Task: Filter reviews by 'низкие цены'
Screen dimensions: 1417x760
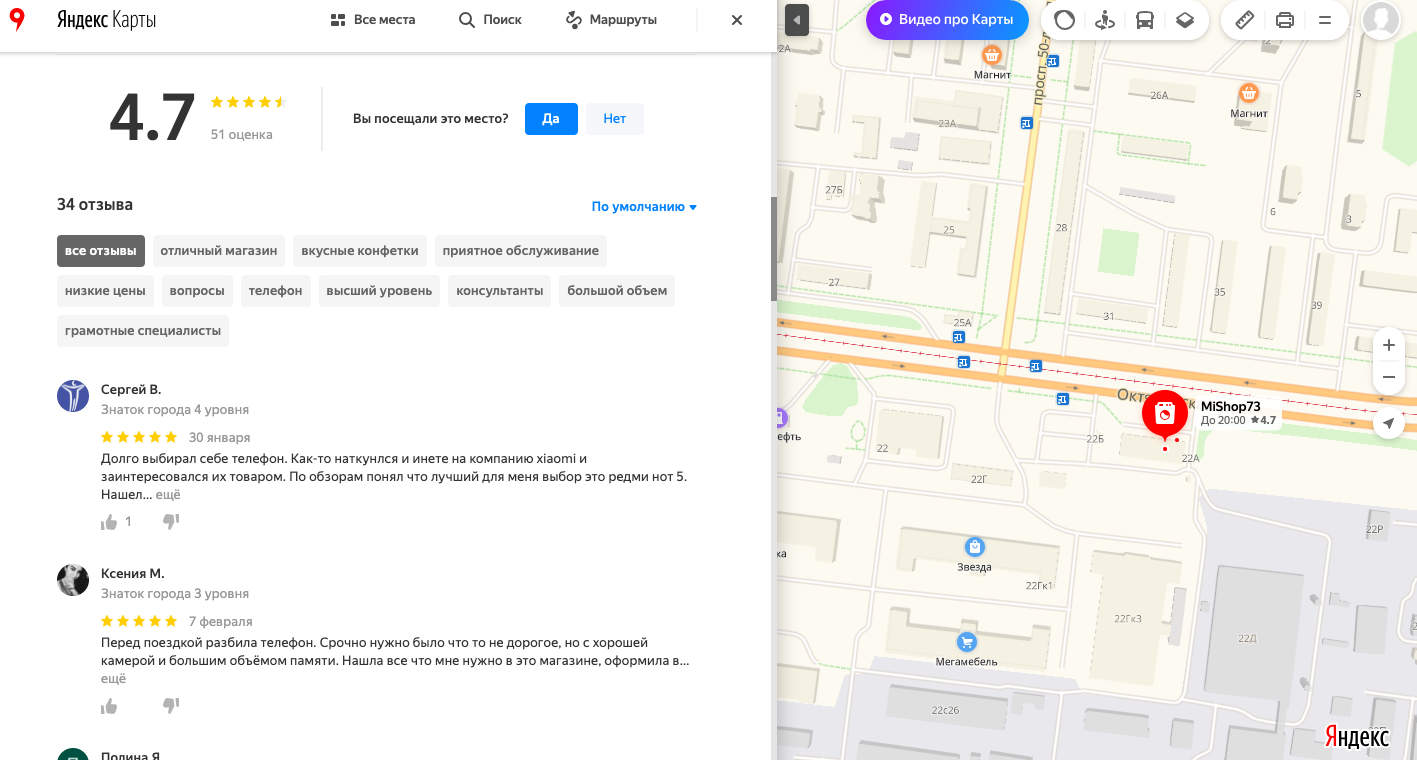Action: 105,291
